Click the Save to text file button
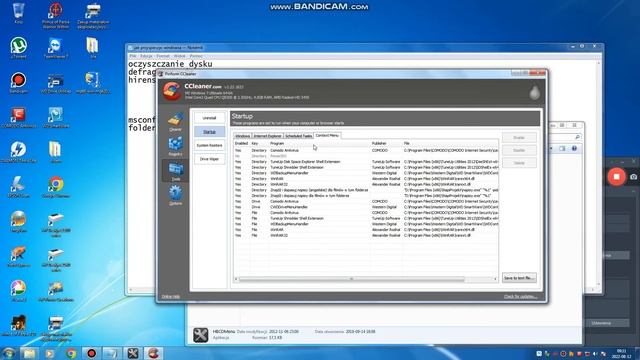Image resolution: width=640 pixels, height=360 pixels. [519, 278]
